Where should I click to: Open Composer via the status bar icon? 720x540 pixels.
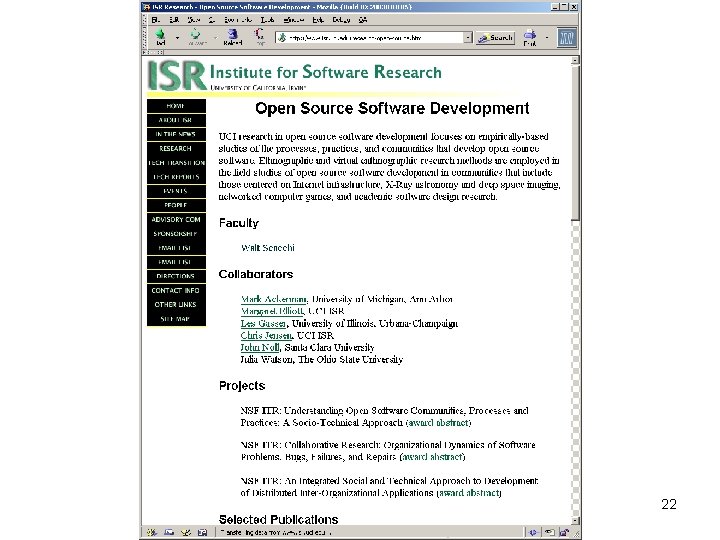pos(186,532)
